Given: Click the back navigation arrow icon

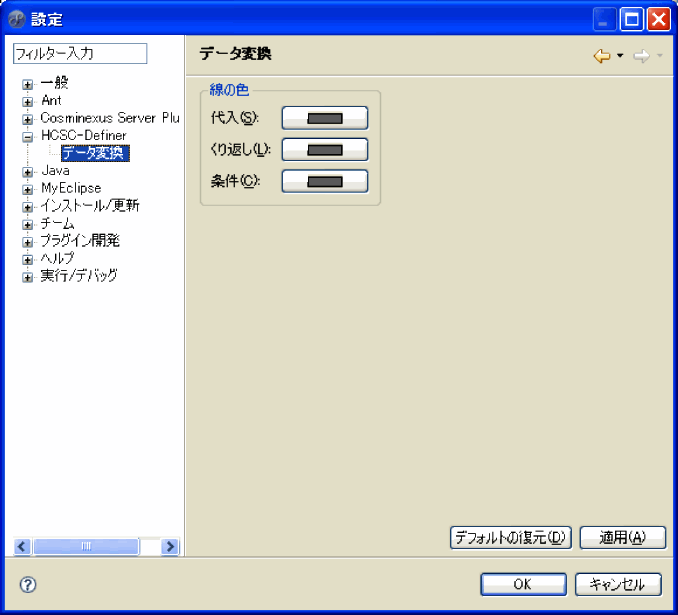Looking at the screenshot, I should click(602, 55).
